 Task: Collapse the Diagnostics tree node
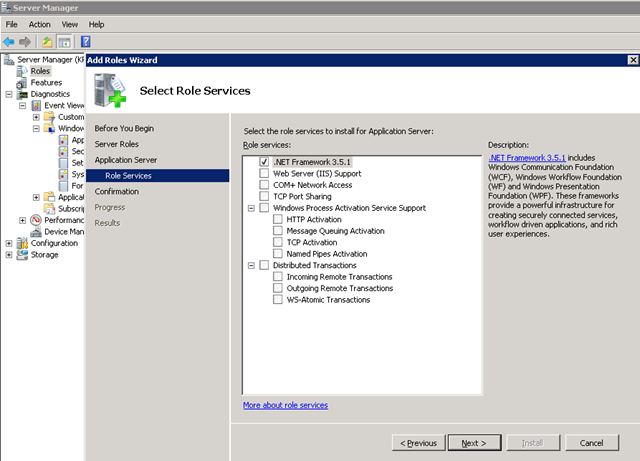click(9, 94)
